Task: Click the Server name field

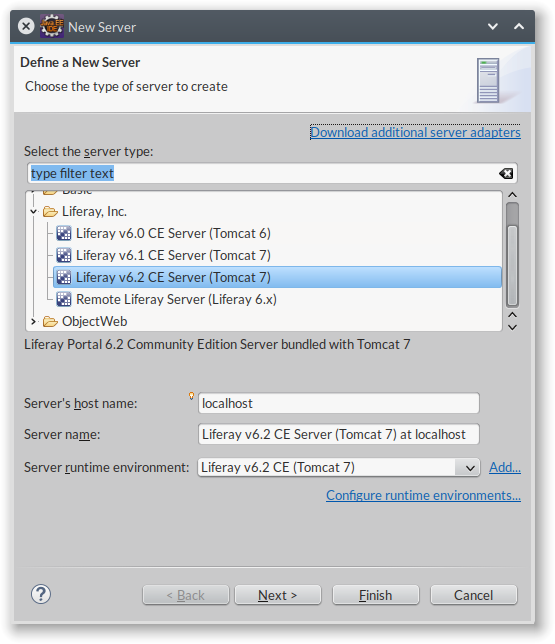Action: tap(339, 434)
